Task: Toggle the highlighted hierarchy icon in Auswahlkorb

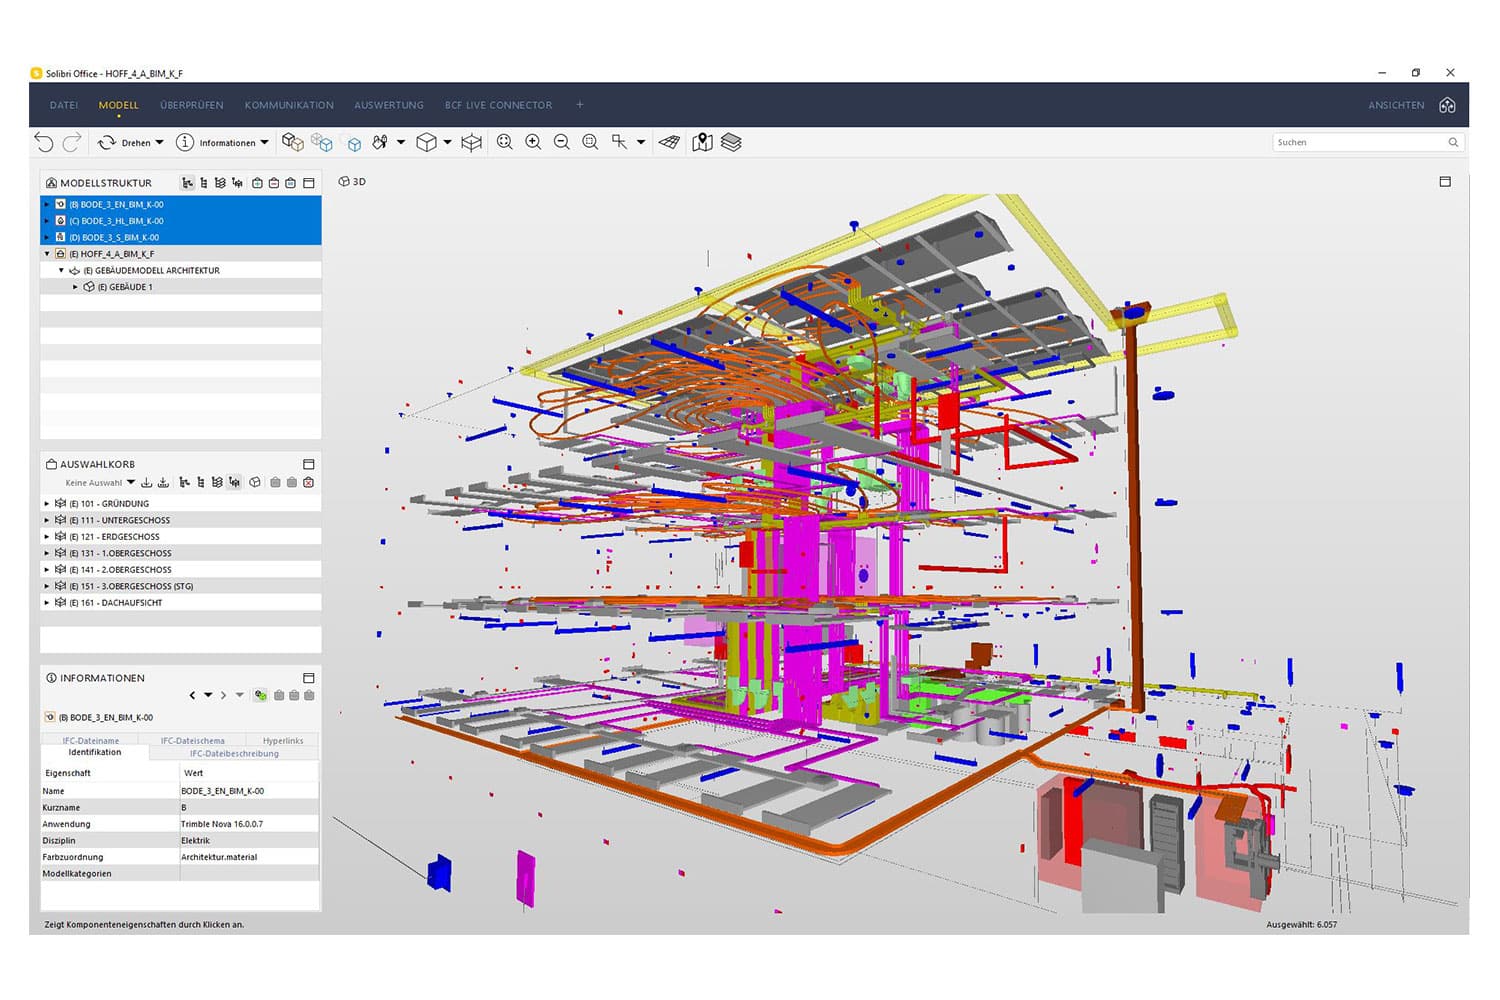Action: pyautogui.click(x=234, y=482)
